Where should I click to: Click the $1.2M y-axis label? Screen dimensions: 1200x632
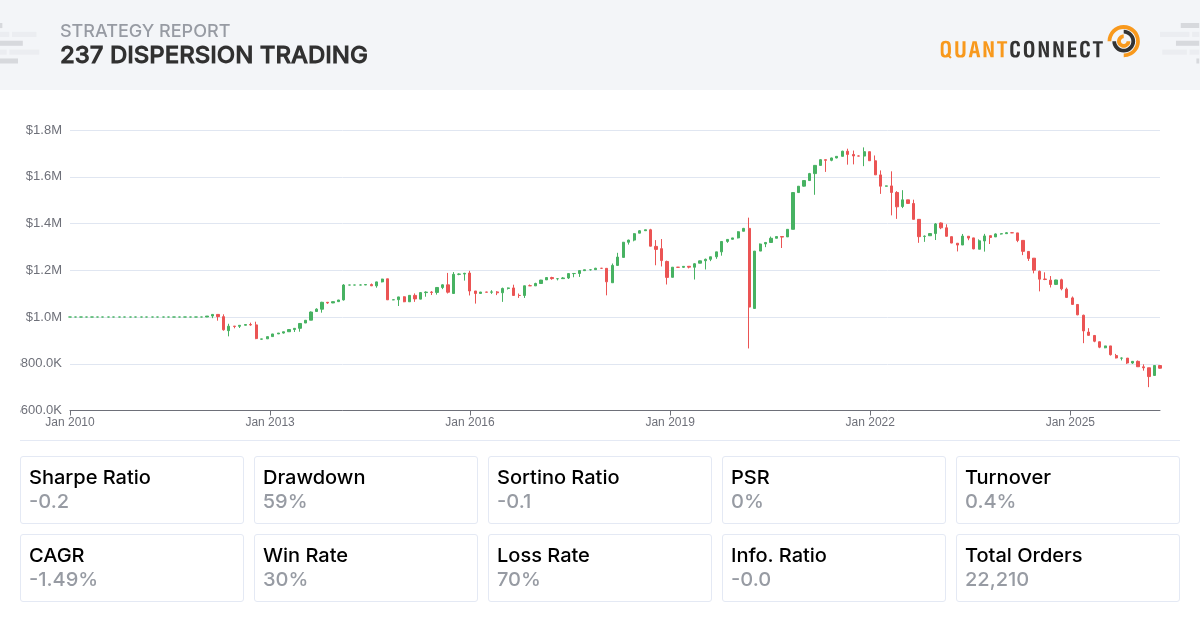point(44,270)
